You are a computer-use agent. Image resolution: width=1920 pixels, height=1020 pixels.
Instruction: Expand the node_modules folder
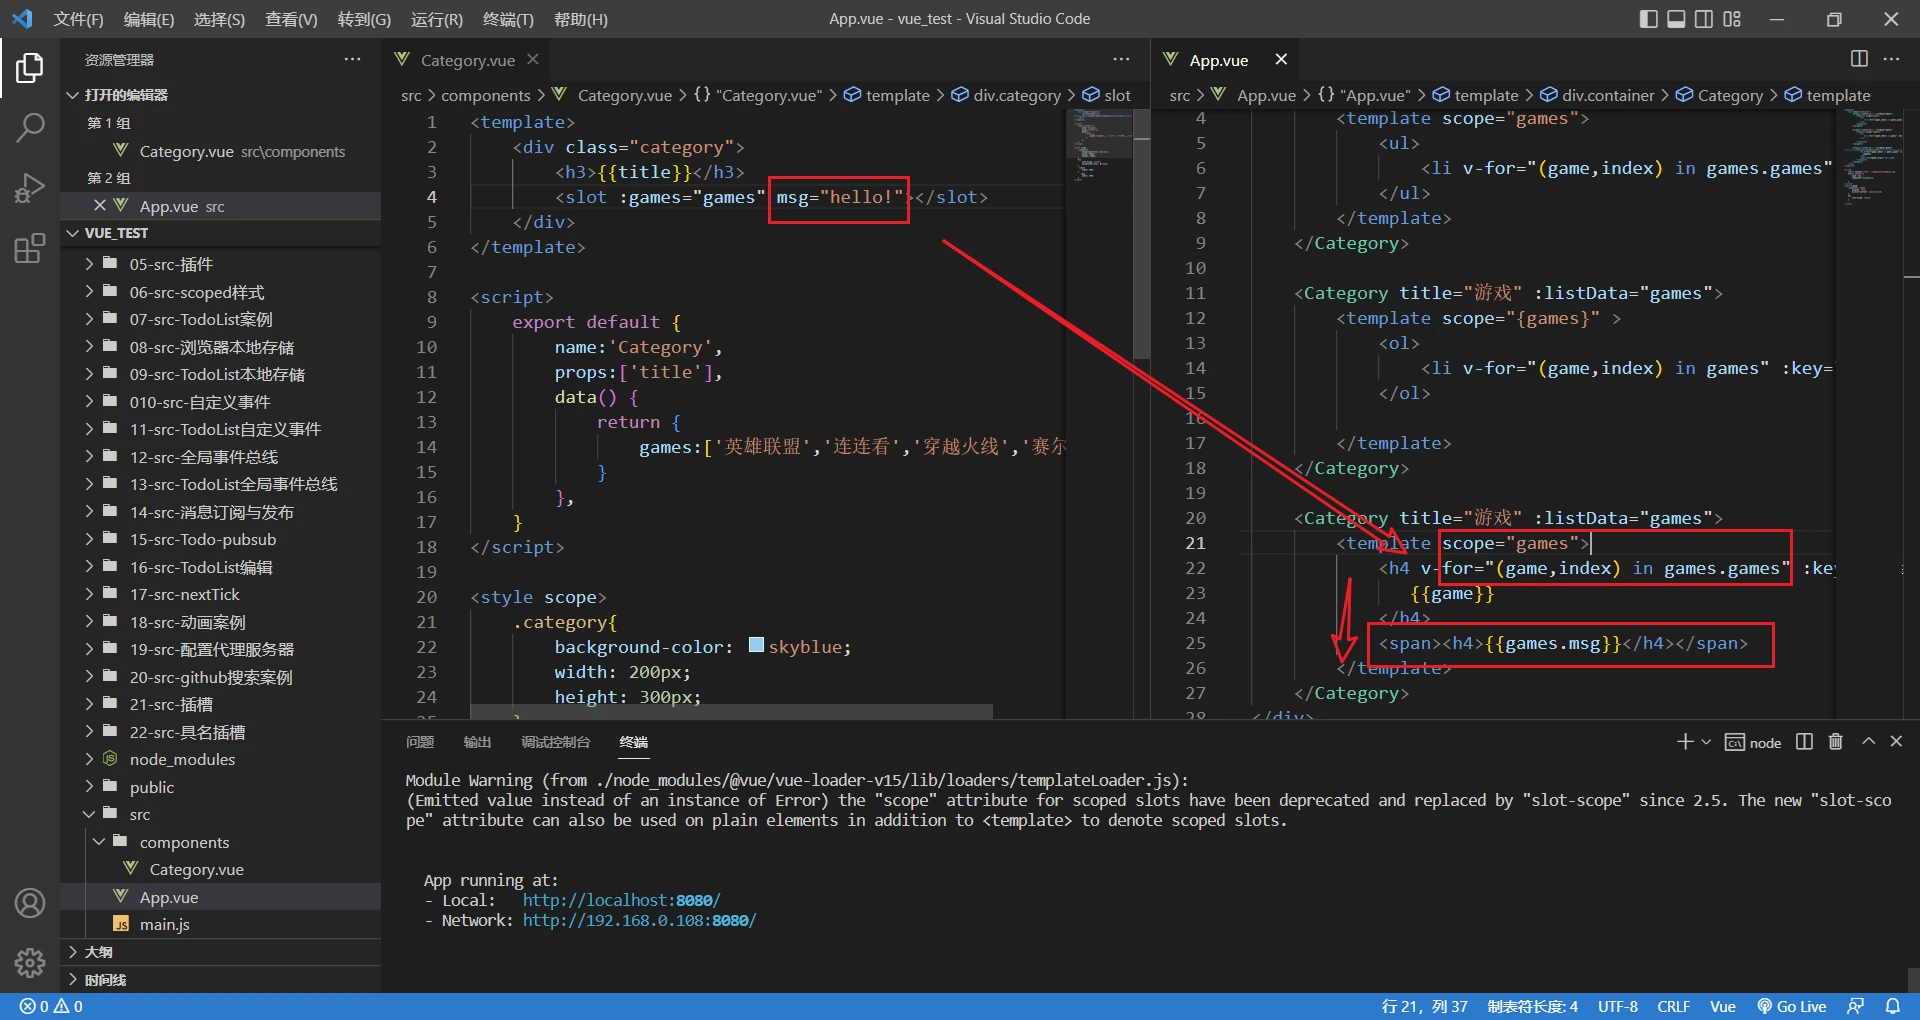[x=181, y=759]
